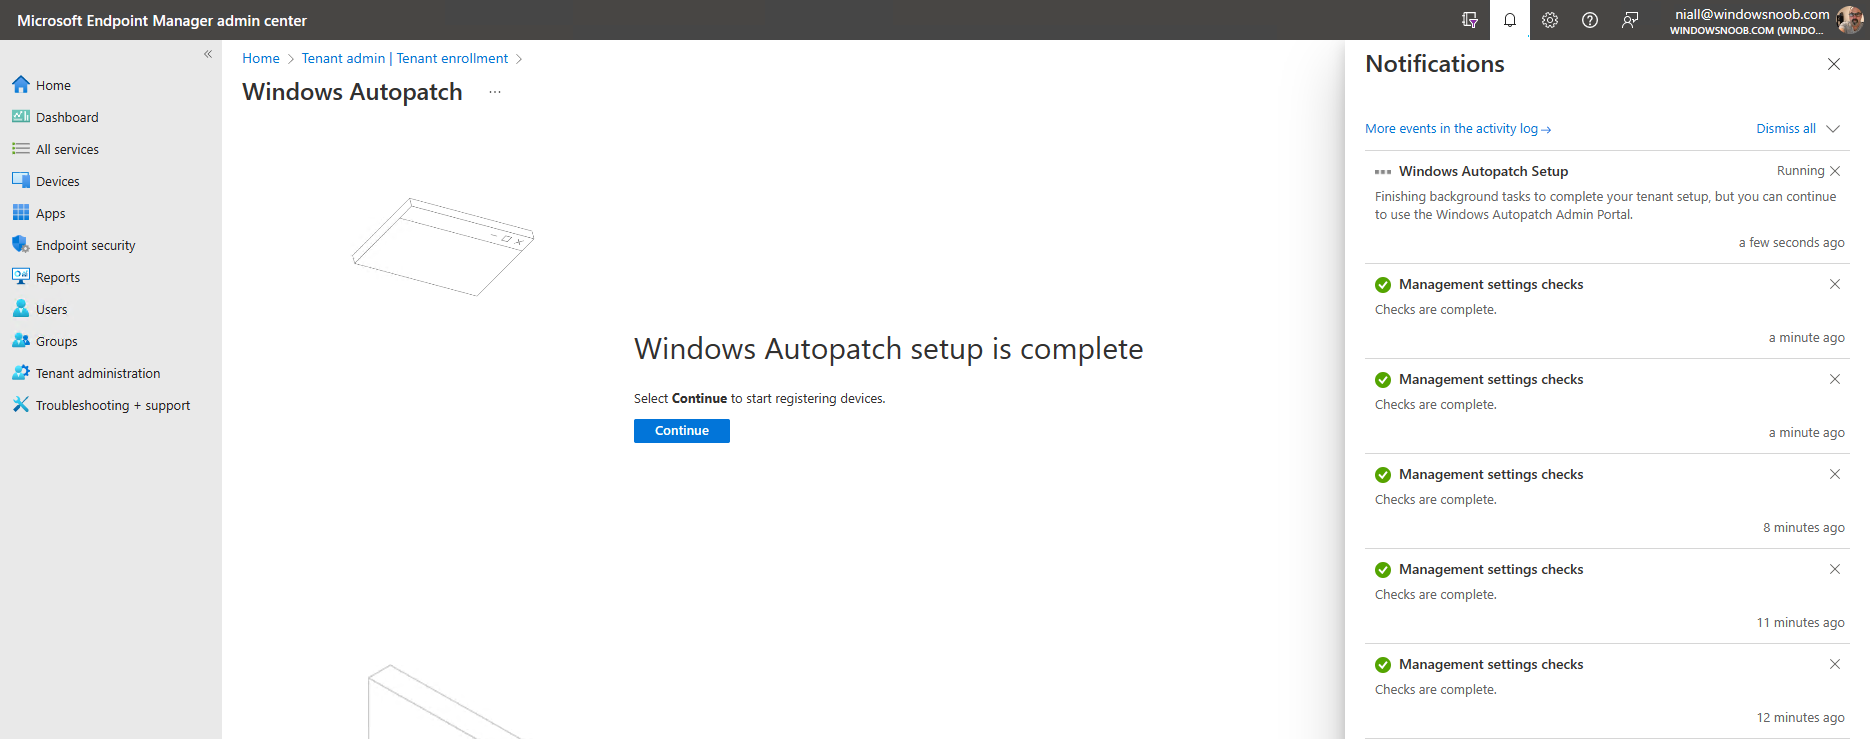
Task: Click the Windows Autopatch page heading
Action: coord(352,92)
